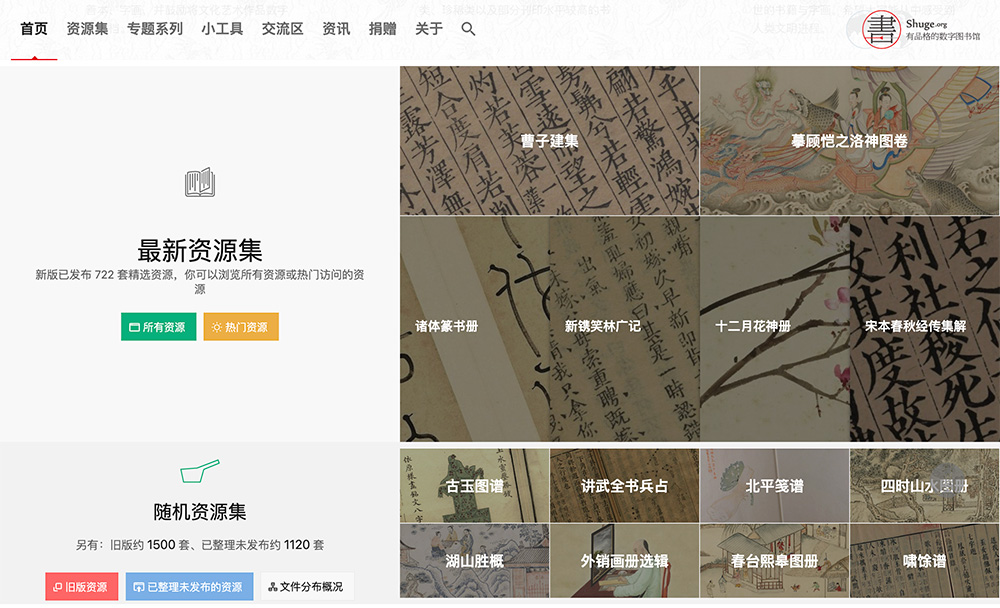Click the network icon on 文件分布概况
The image size is (1000, 608).
tap(272, 587)
